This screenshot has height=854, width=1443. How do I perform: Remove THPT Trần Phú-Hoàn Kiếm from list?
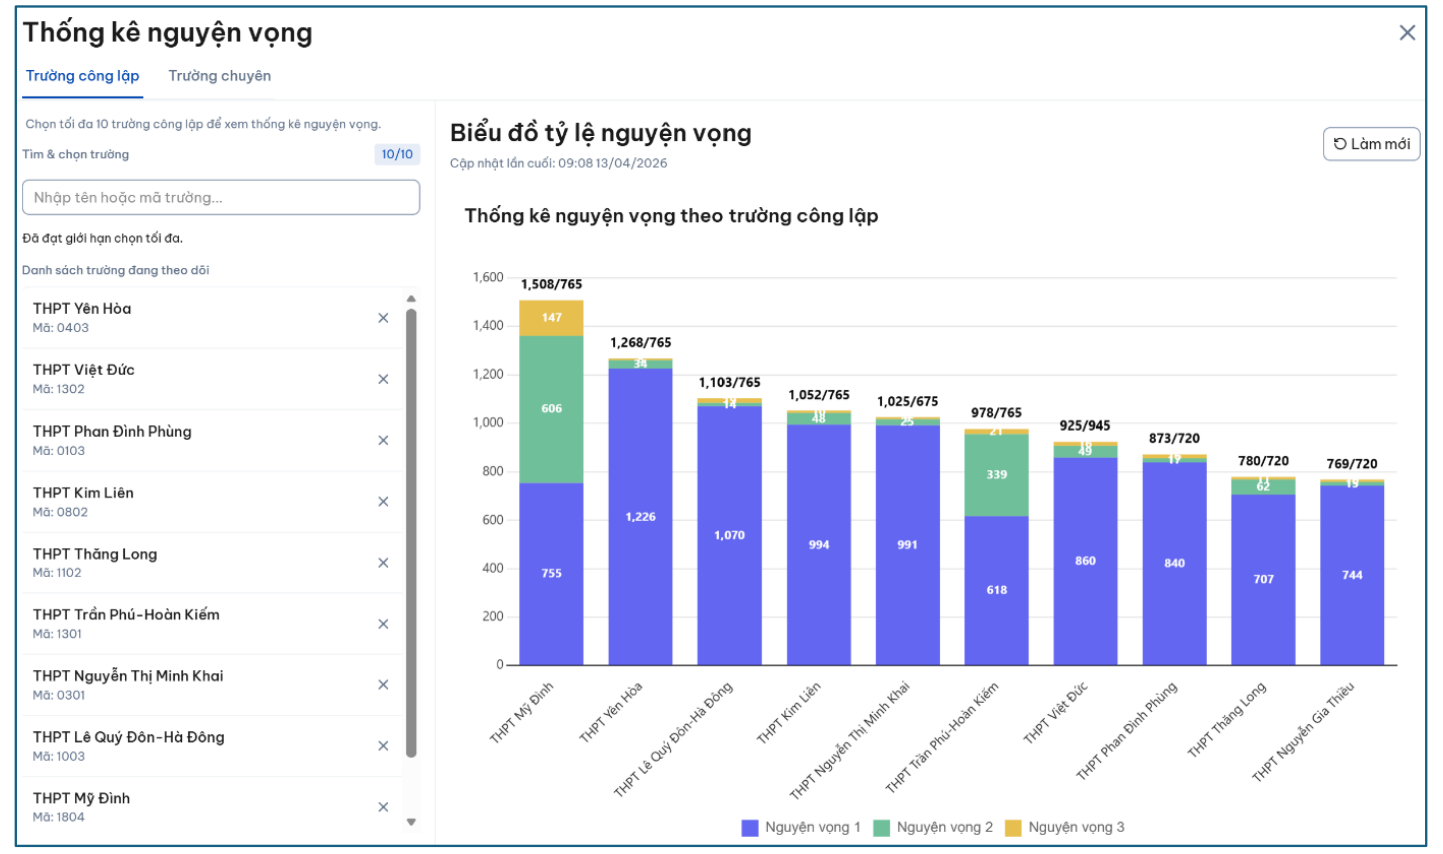[383, 624]
